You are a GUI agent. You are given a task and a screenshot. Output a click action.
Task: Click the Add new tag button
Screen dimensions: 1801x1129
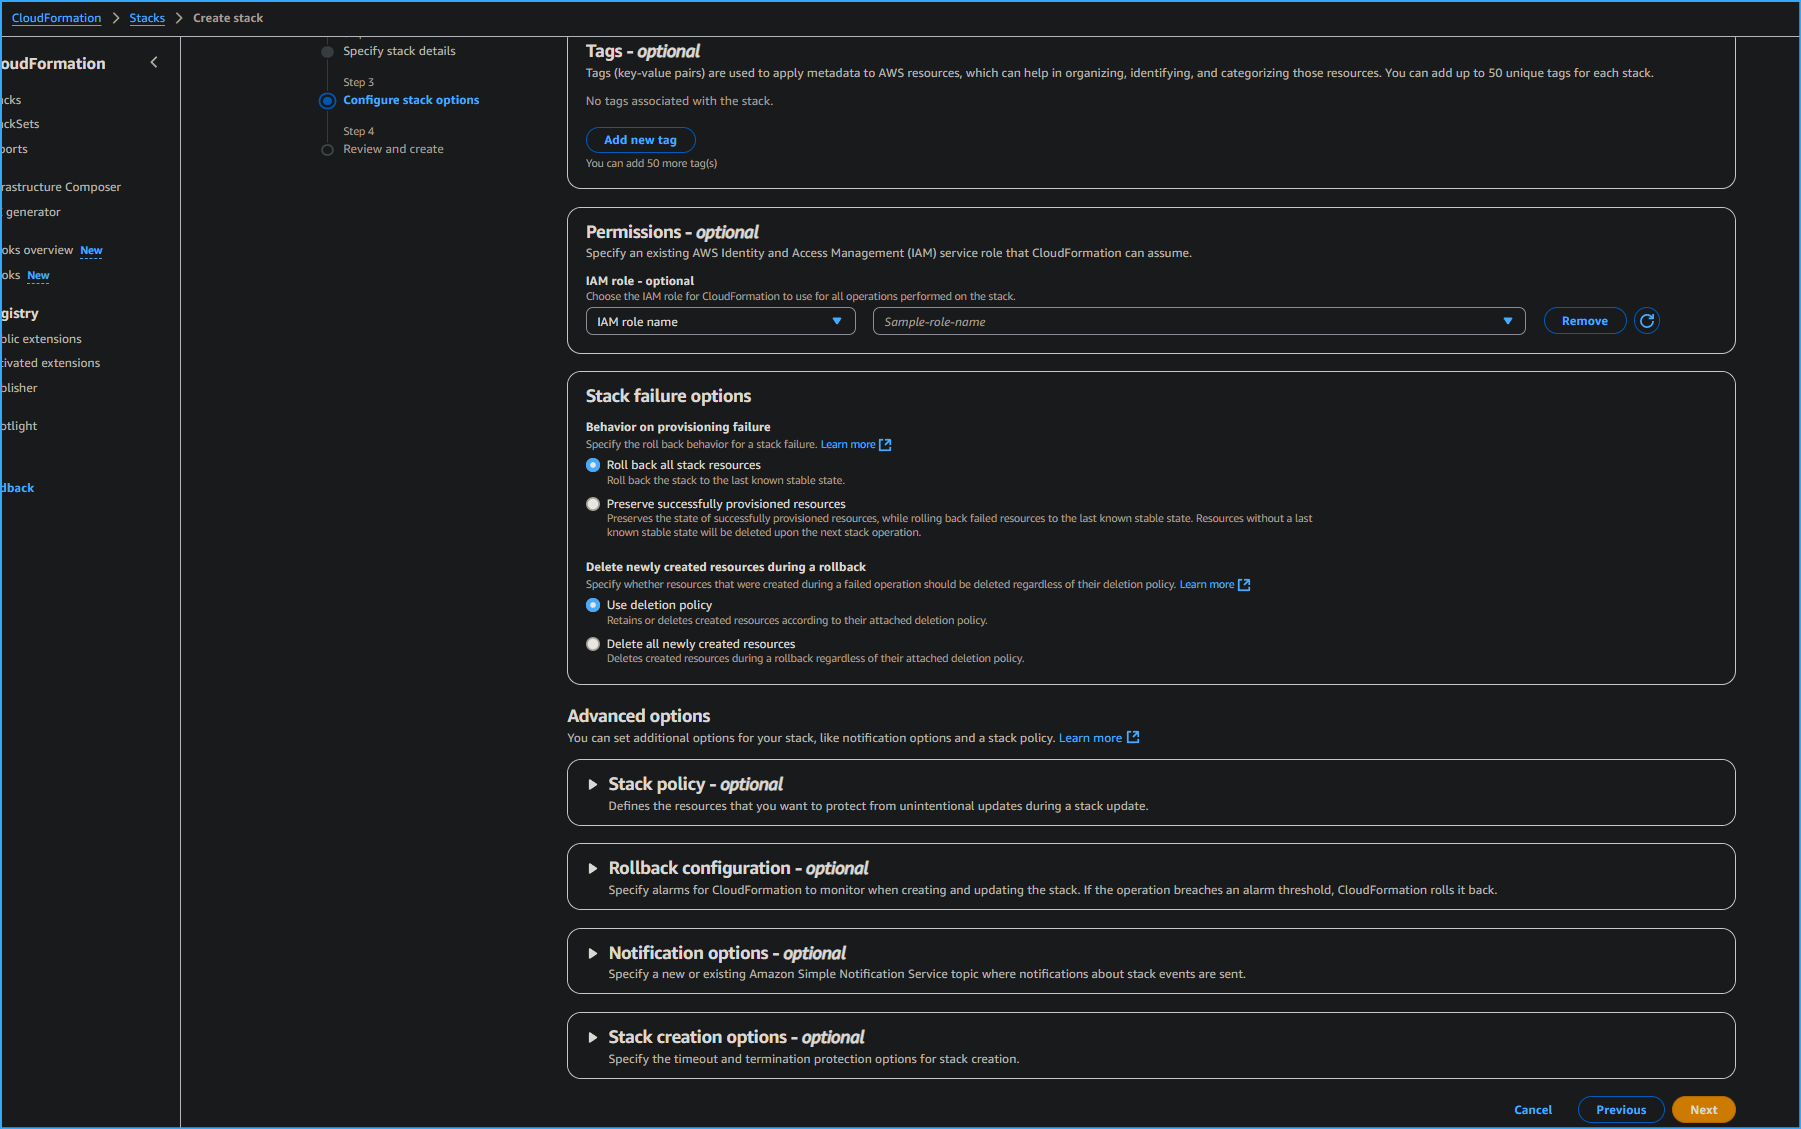click(640, 139)
